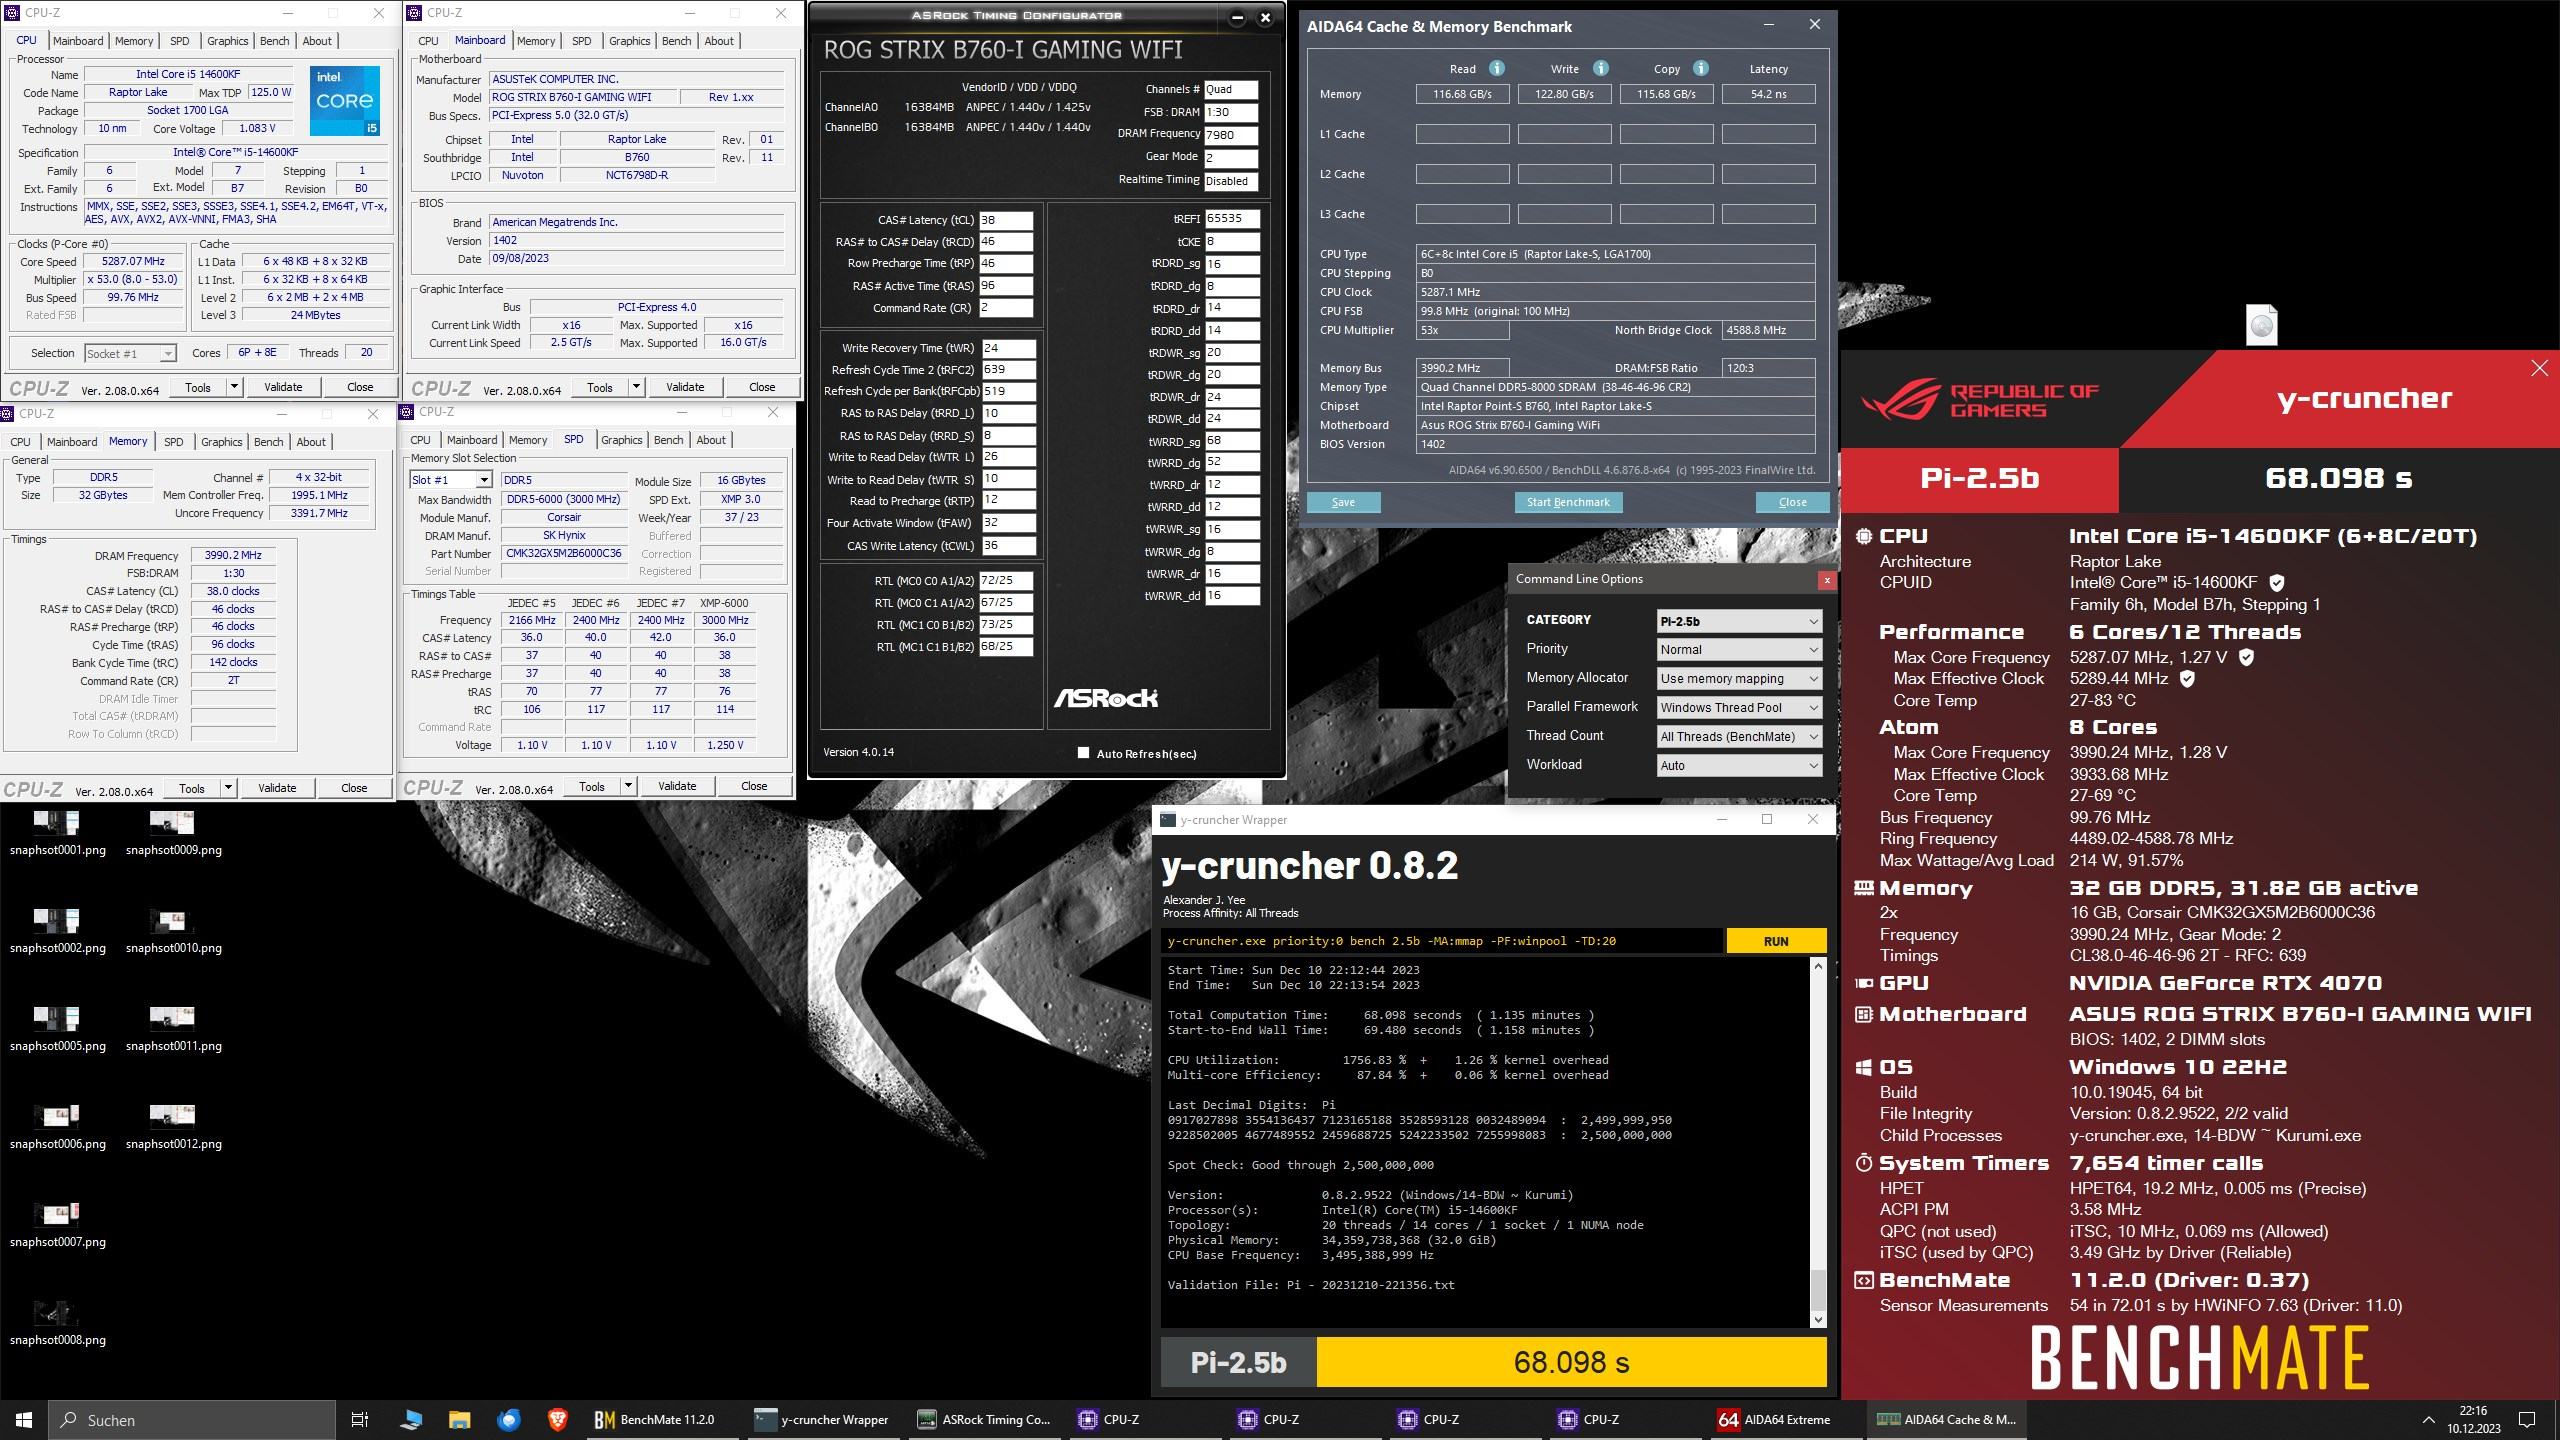Launch Brave browser from taskbar
This screenshot has height=1440, width=2560.
point(557,1419)
